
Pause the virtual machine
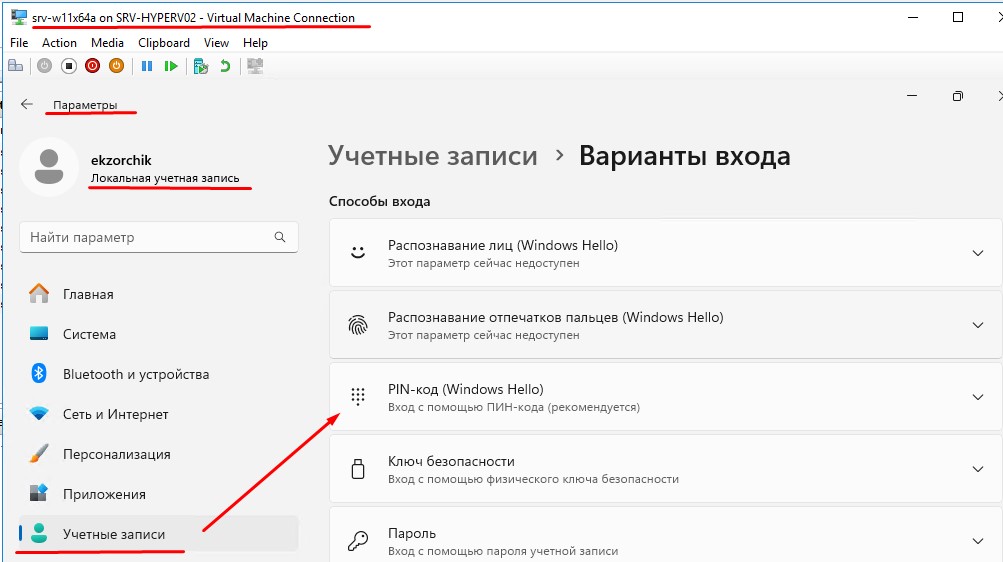coord(147,66)
